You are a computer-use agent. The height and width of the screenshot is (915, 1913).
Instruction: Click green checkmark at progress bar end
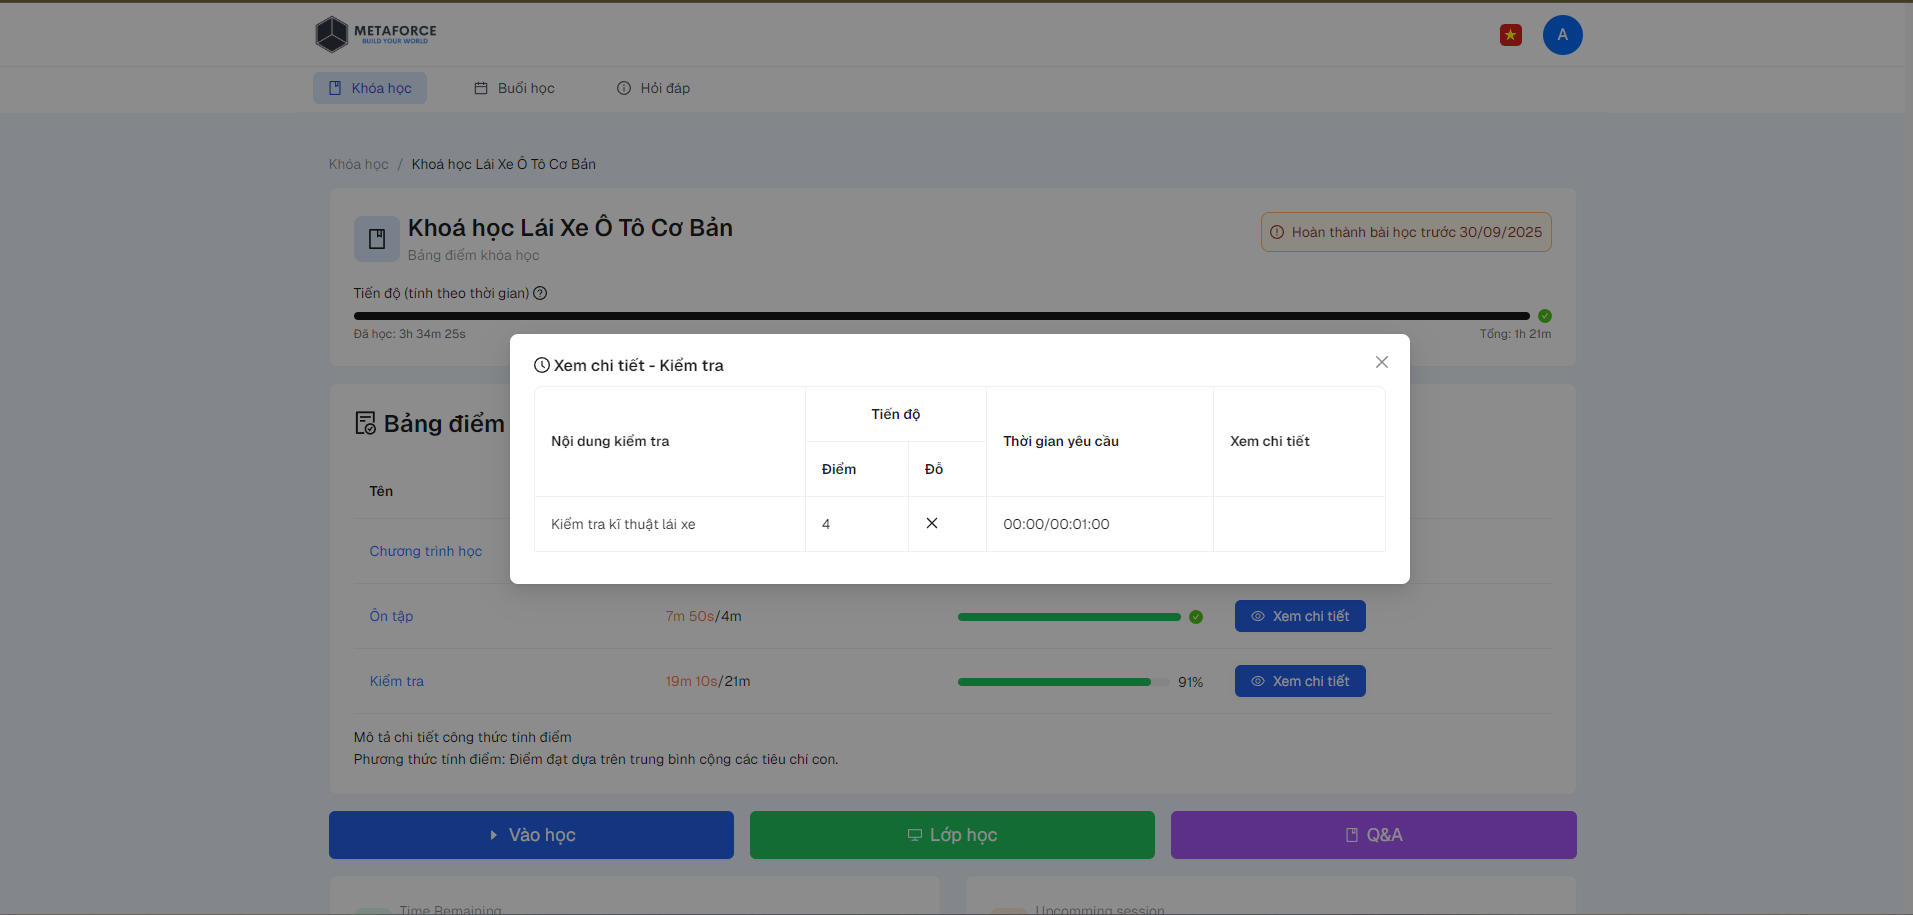(x=1544, y=316)
